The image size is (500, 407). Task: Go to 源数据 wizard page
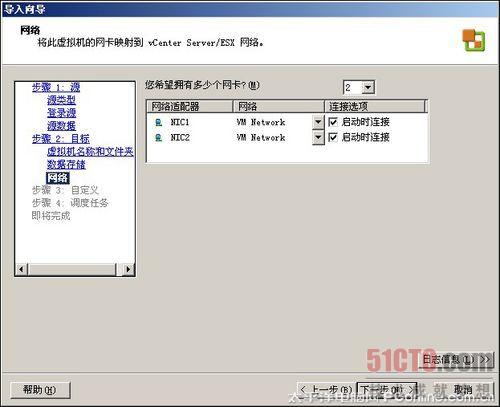tap(61, 126)
